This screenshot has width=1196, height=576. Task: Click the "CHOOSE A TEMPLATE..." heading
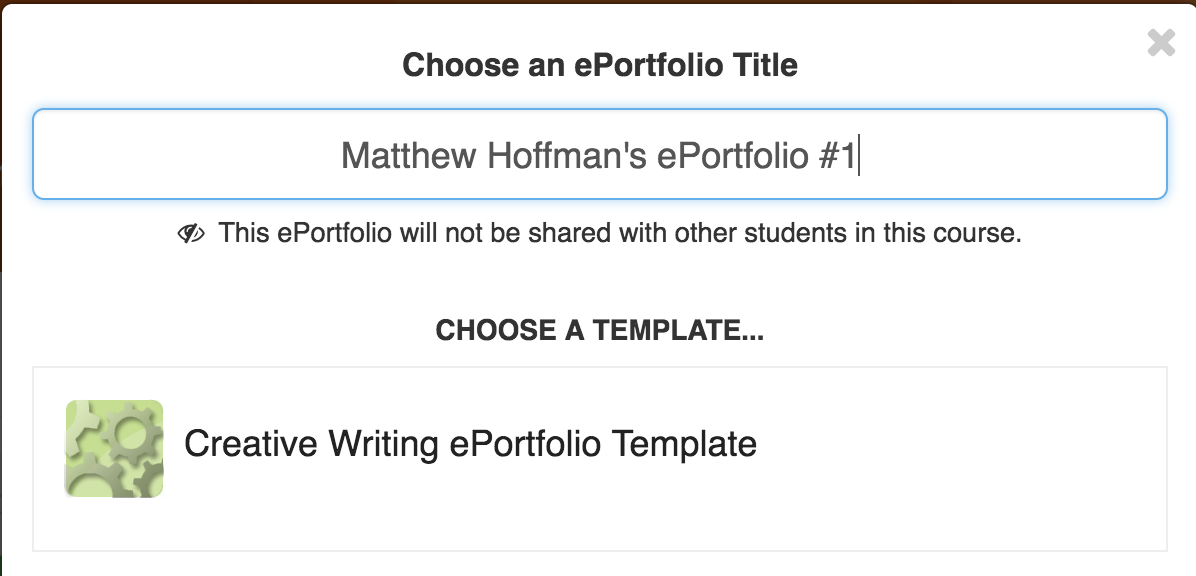600,331
